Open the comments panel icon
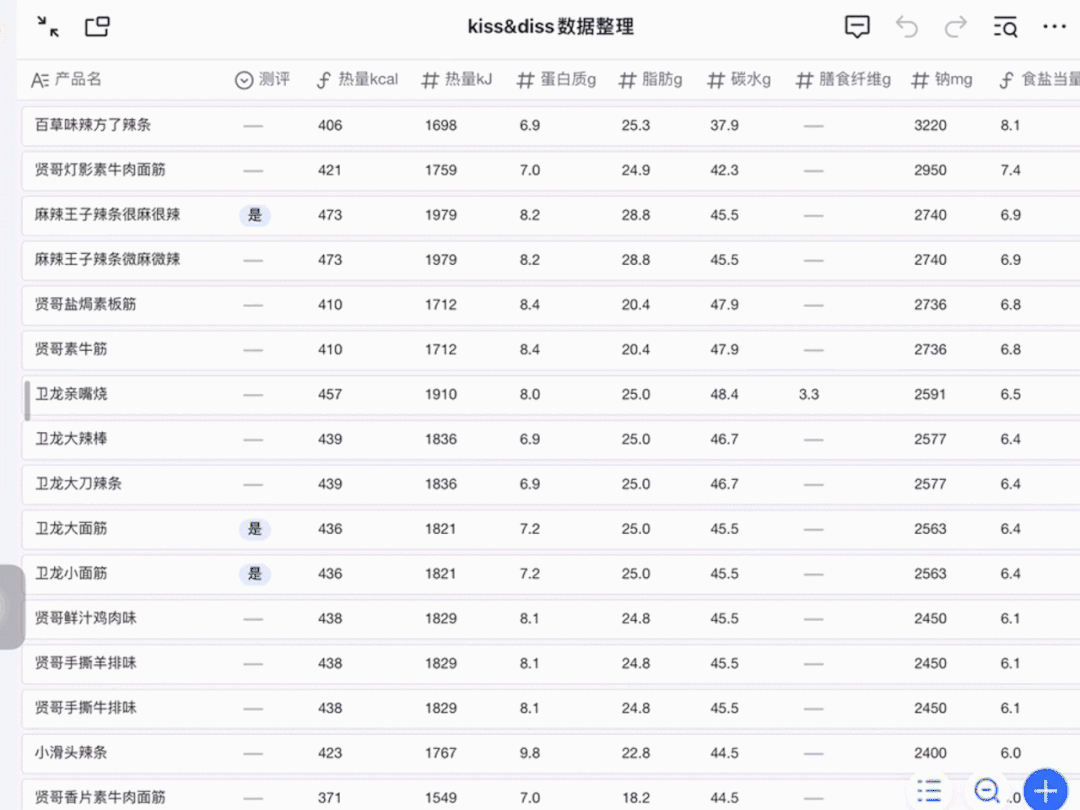Viewport: 1080px width, 810px height. click(857, 27)
